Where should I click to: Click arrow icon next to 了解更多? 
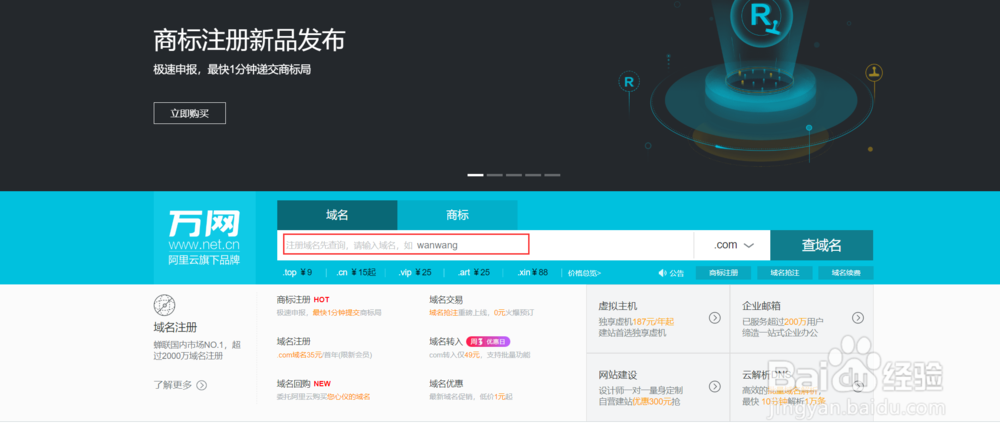pos(202,385)
